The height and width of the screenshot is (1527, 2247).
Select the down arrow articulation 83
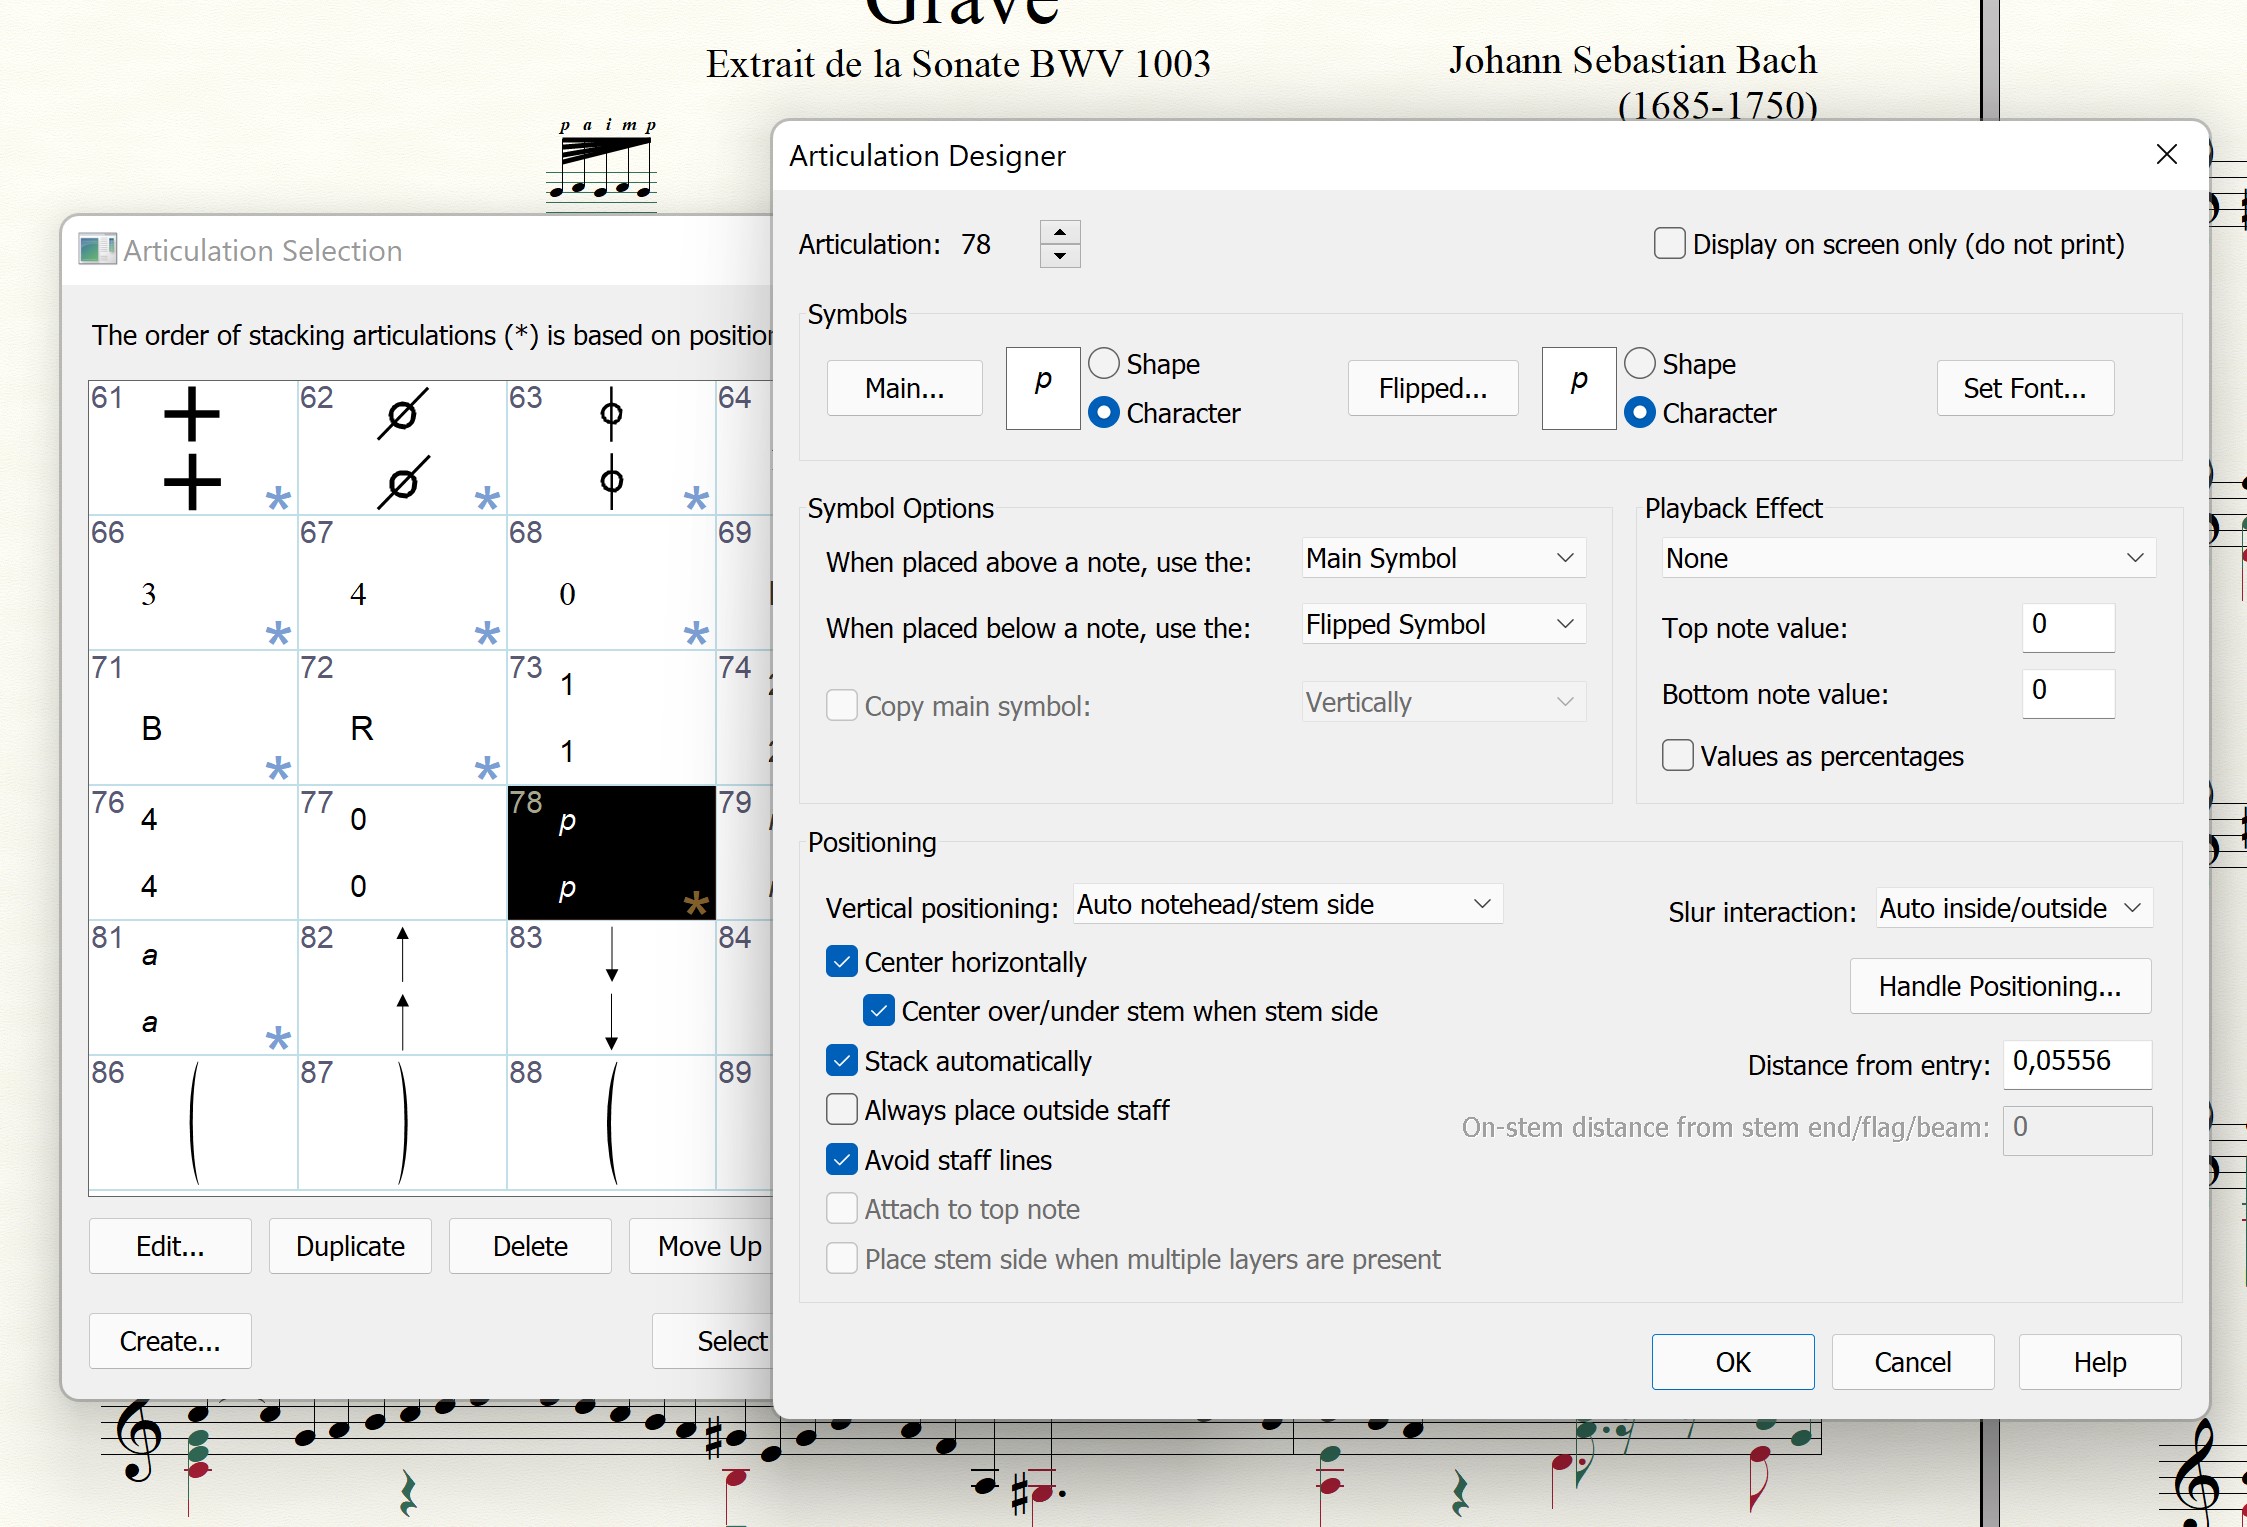pyautogui.click(x=611, y=987)
